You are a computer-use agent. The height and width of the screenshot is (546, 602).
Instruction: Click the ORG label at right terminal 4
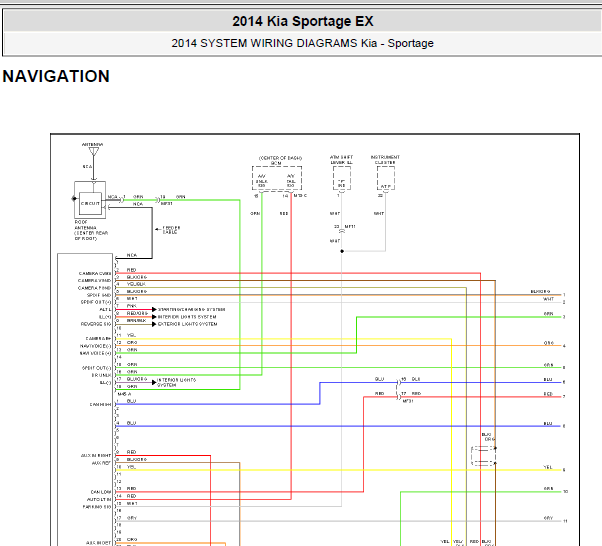coord(549,343)
